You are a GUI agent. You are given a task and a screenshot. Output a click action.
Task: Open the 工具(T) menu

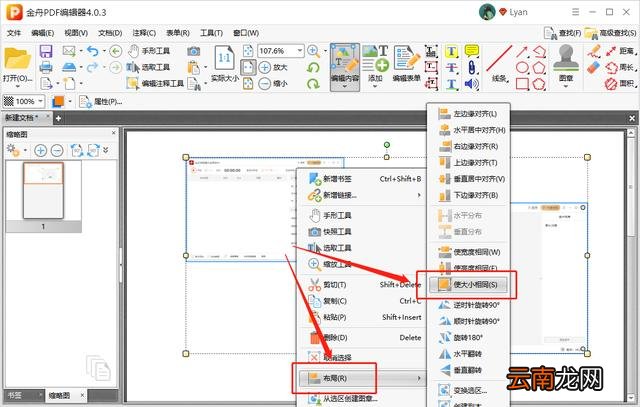[x=211, y=33]
